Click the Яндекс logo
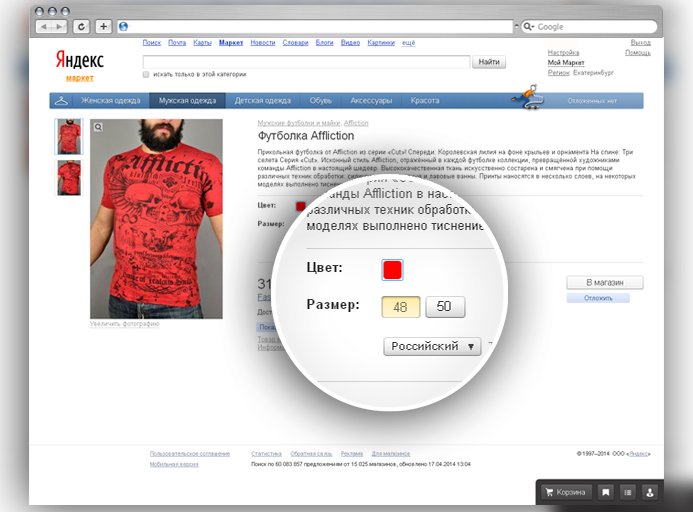This screenshot has width=693, height=512. click(x=80, y=60)
